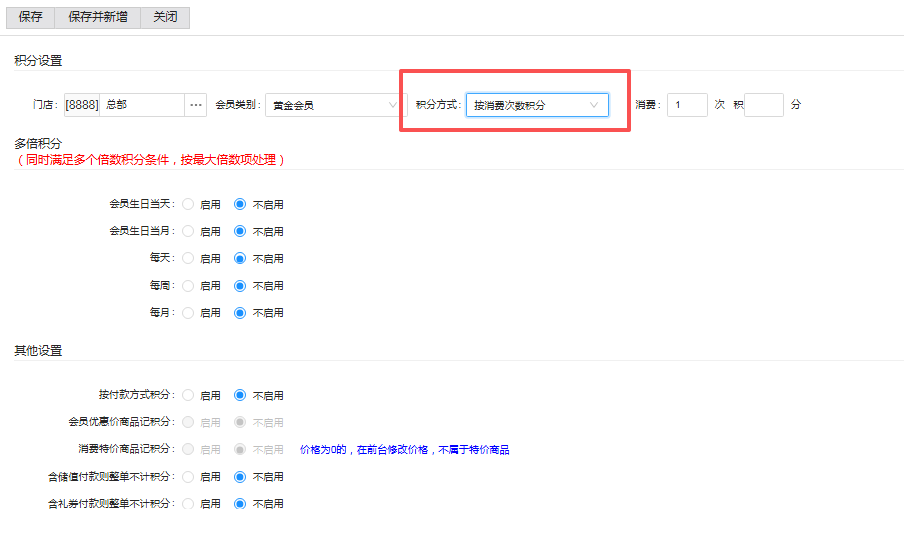Select 启用 for 每天 multiplier
The width and height of the screenshot is (904, 537).
188,258
